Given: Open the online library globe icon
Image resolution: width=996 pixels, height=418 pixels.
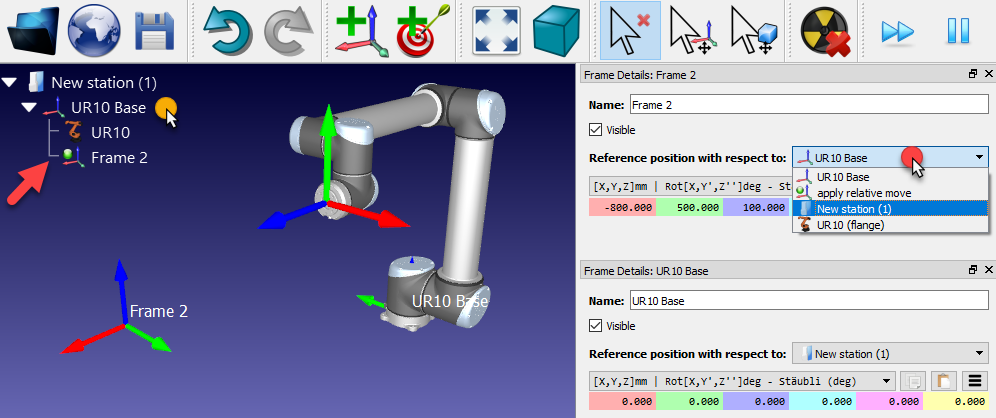Looking at the screenshot, I should tap(93, 31).
